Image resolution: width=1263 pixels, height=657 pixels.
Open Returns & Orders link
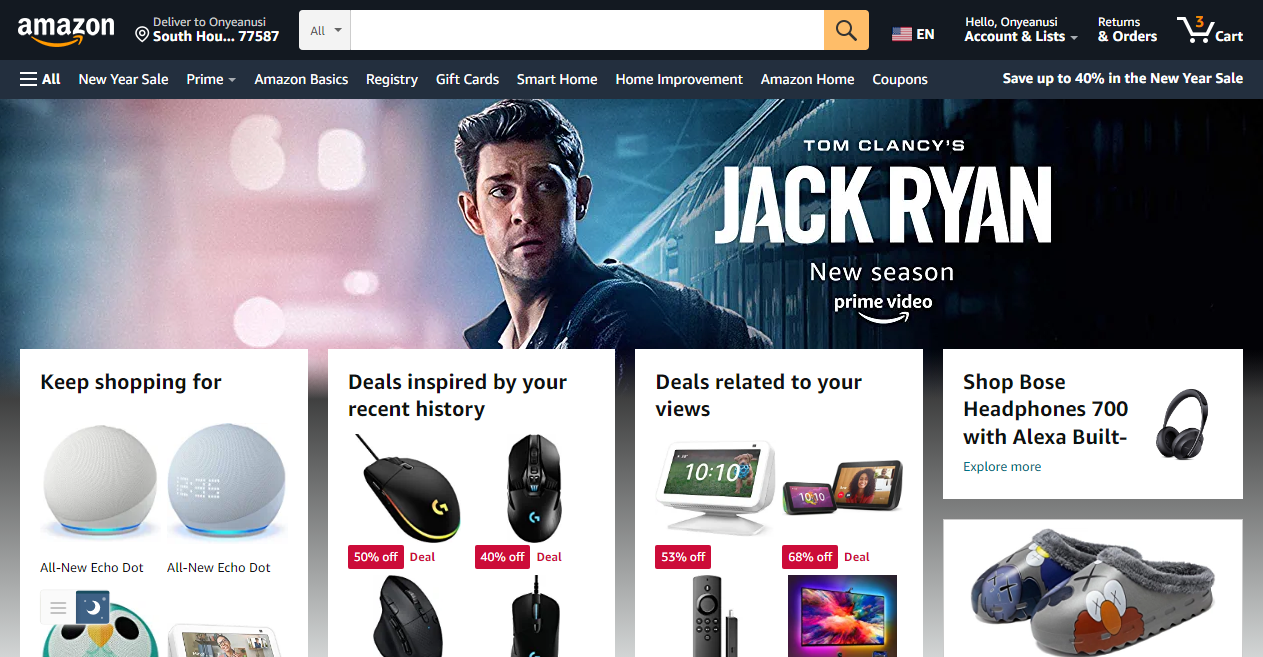click(x=1127, y=30)
